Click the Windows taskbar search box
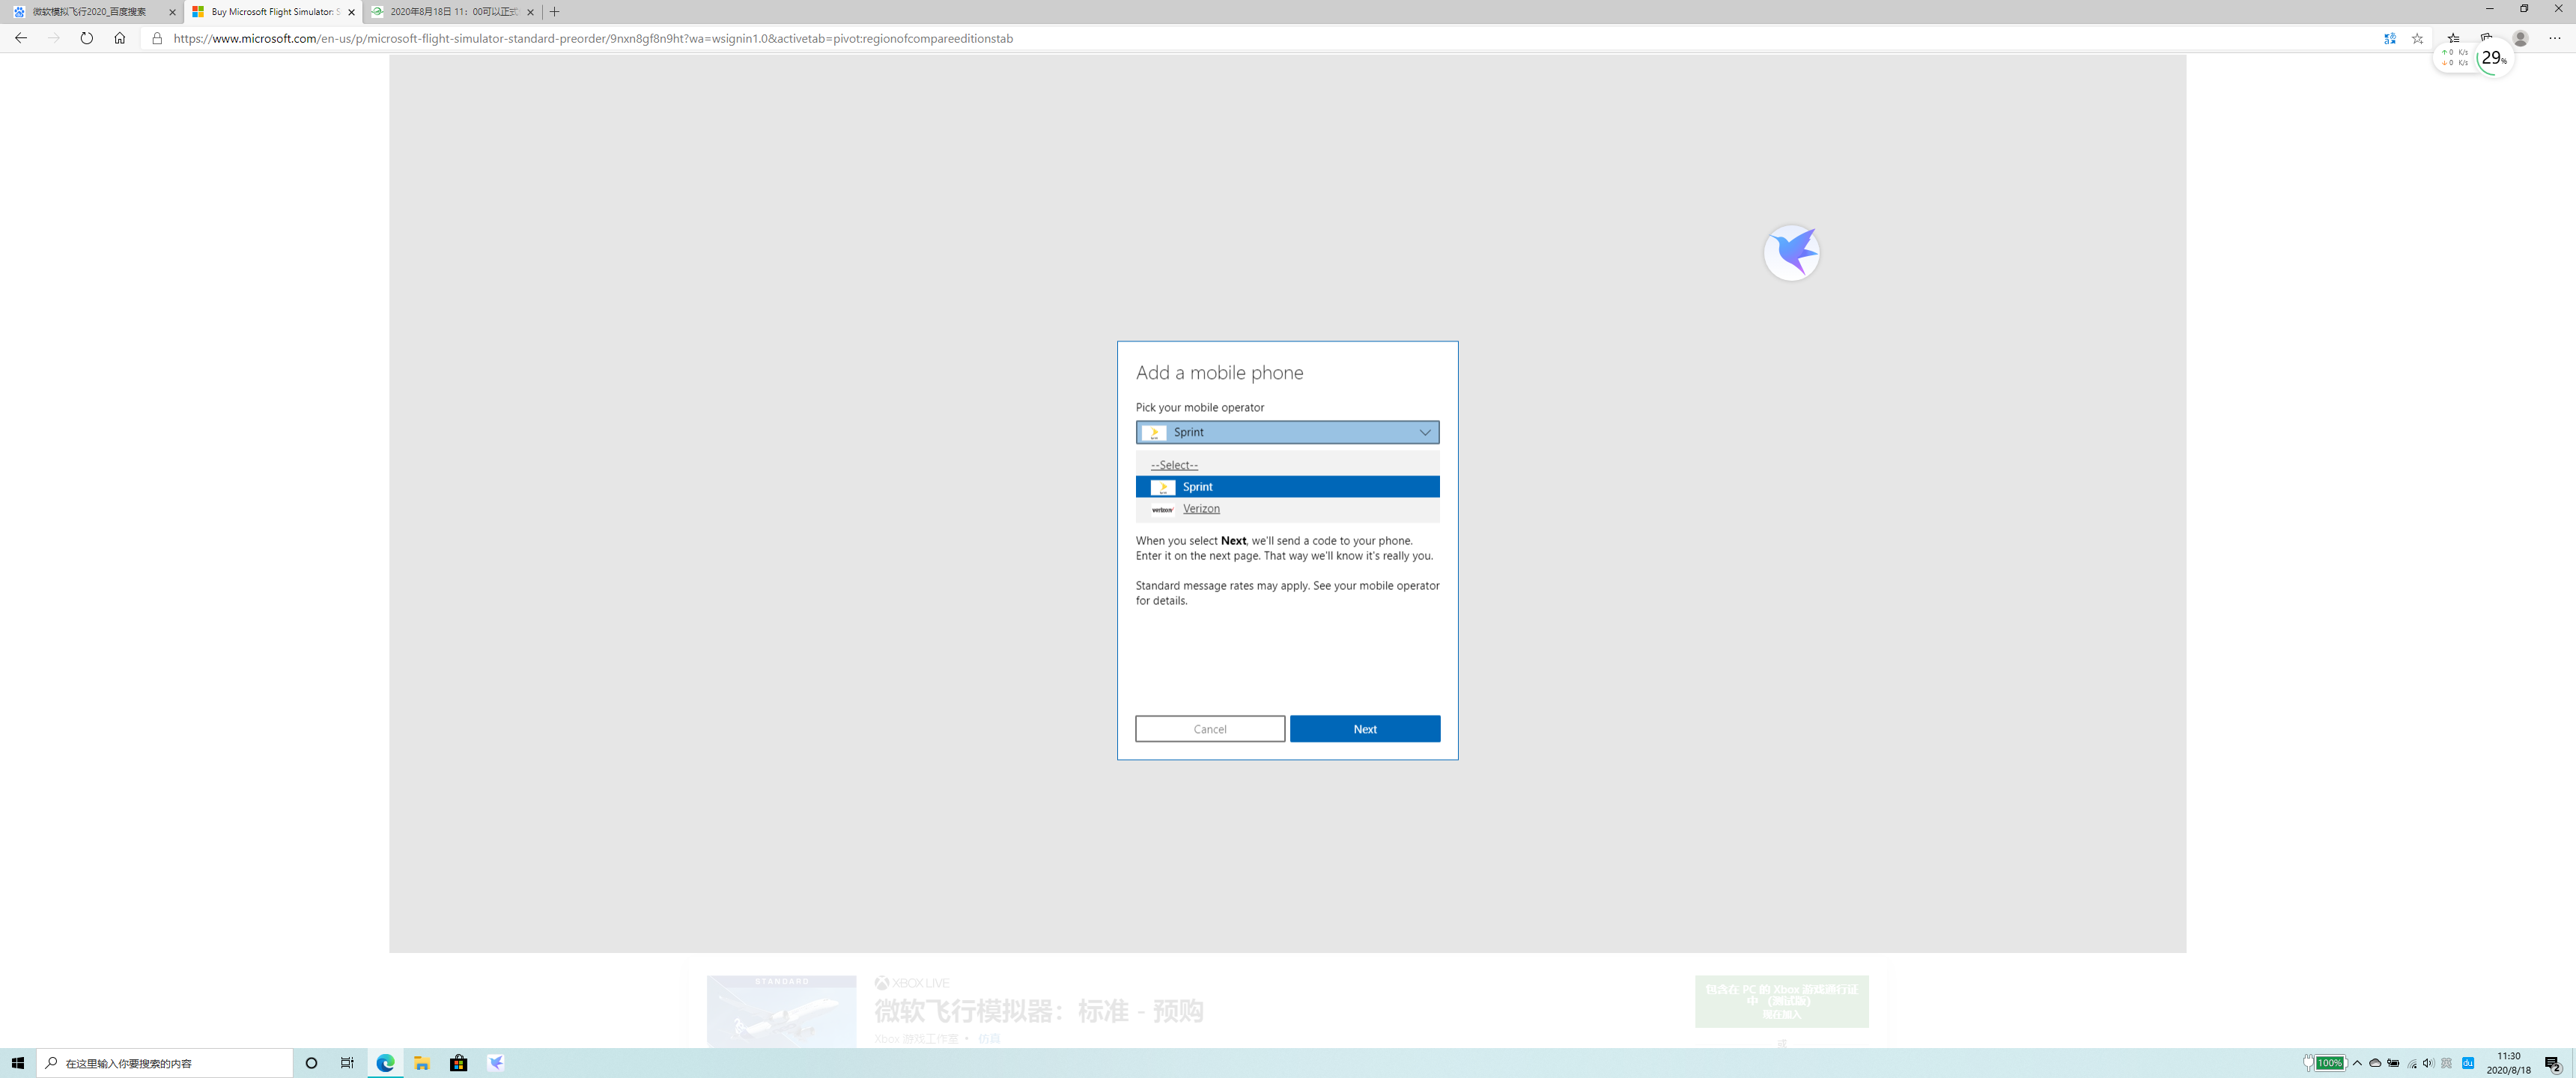 pyautogui.click(x=165, y=1063)
